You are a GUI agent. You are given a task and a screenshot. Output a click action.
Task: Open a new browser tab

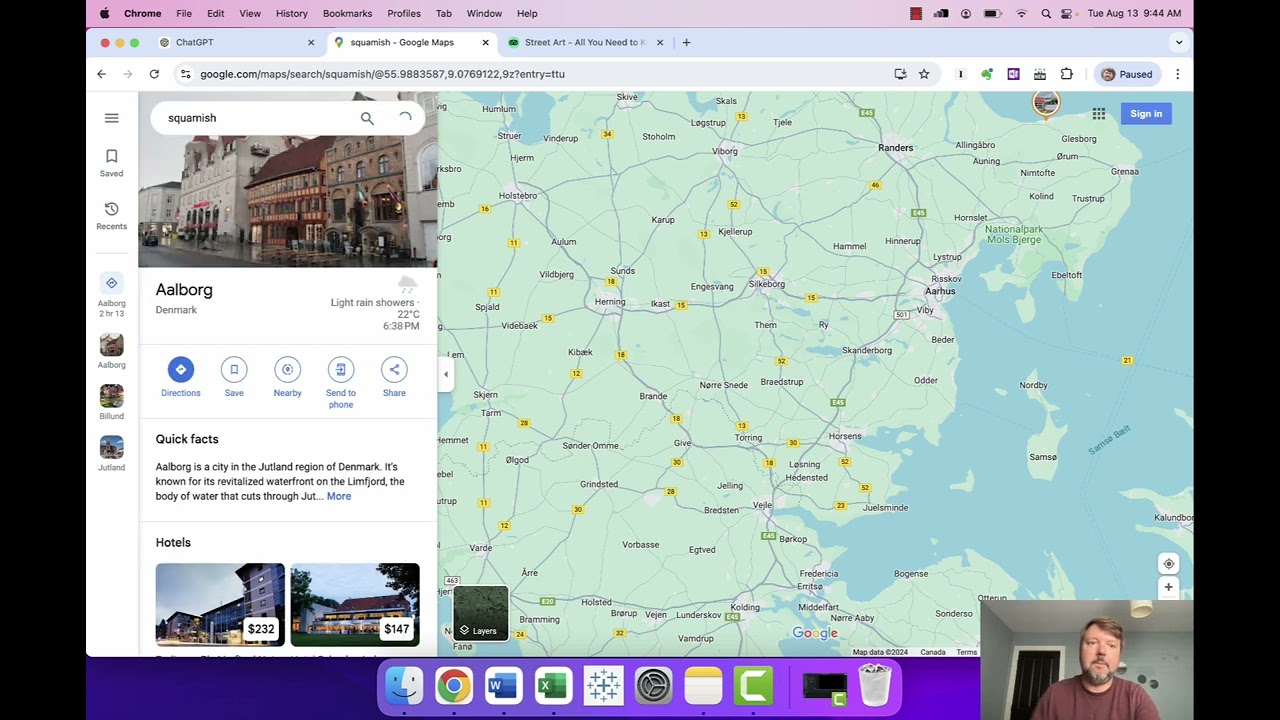coord(686,42)
